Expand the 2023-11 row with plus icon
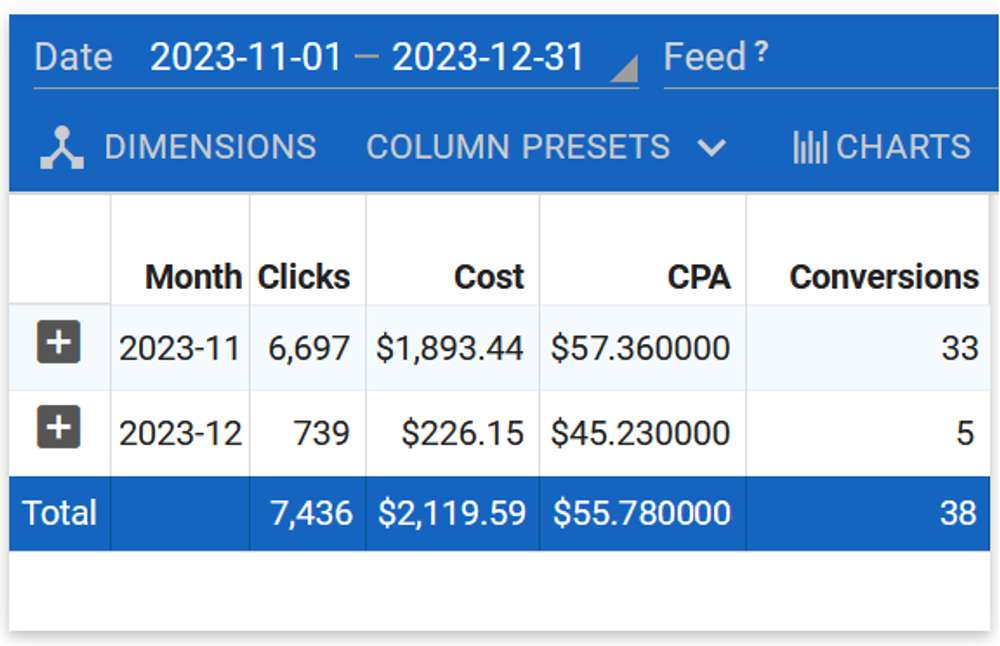Image resolution: width=1000 pixels, height=646 pixels. (59, 343)
